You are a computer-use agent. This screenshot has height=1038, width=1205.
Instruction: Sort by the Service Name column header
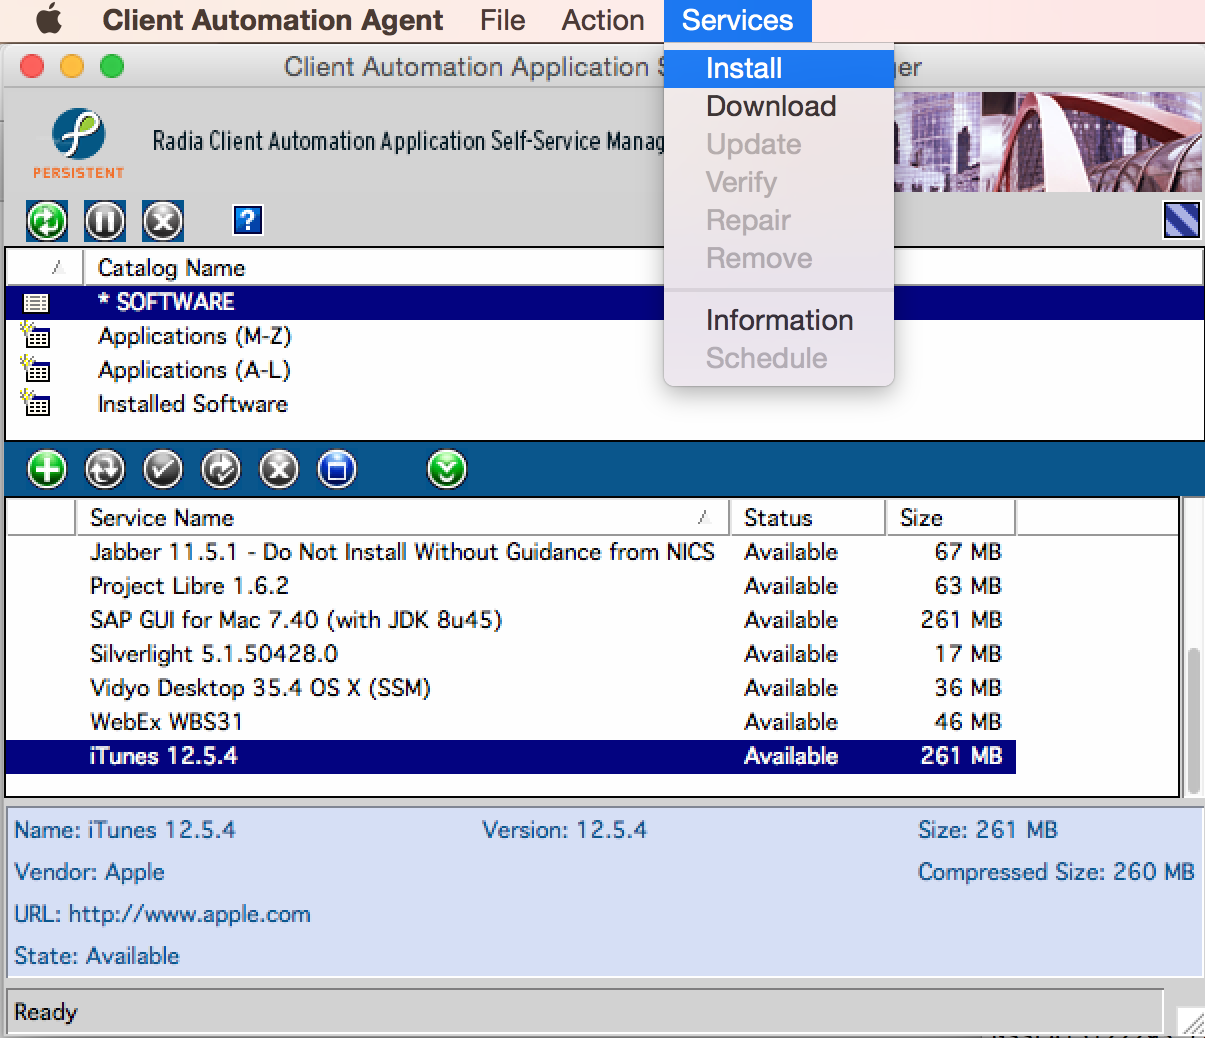(x=402, y=518)
